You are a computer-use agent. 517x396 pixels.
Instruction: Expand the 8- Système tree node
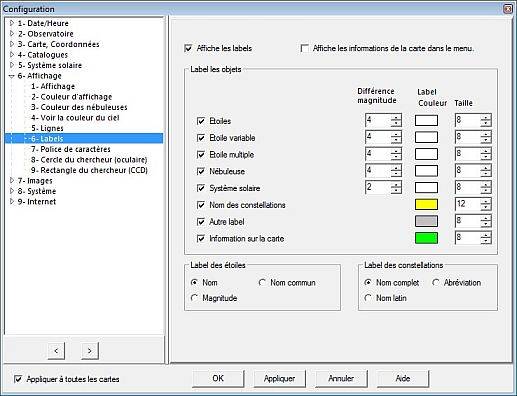point(12,191)
